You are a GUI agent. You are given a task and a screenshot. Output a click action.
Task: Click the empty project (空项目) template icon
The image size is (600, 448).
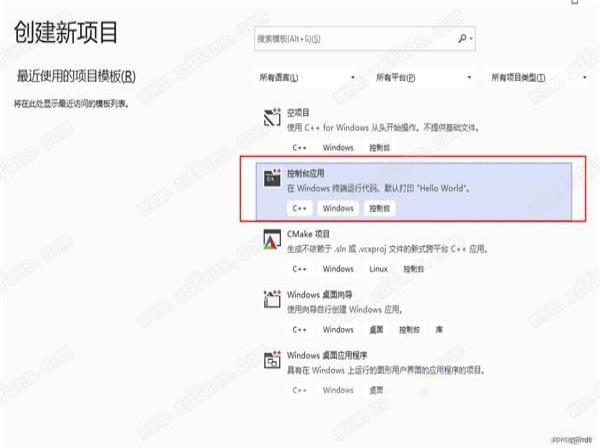coord(272,117)
